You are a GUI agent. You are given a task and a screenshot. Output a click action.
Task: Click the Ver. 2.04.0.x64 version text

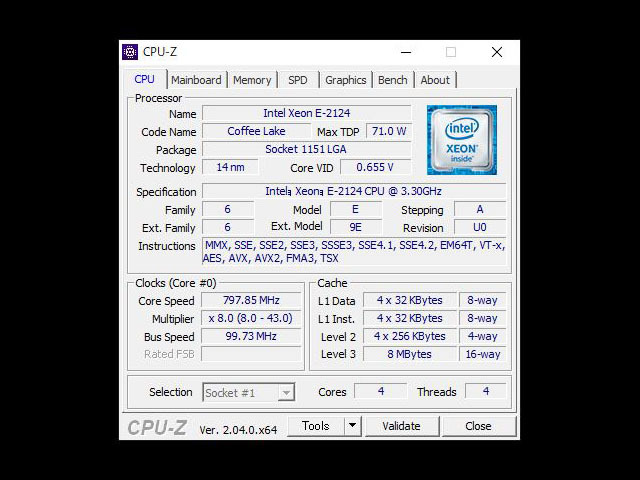coord(238,430)
